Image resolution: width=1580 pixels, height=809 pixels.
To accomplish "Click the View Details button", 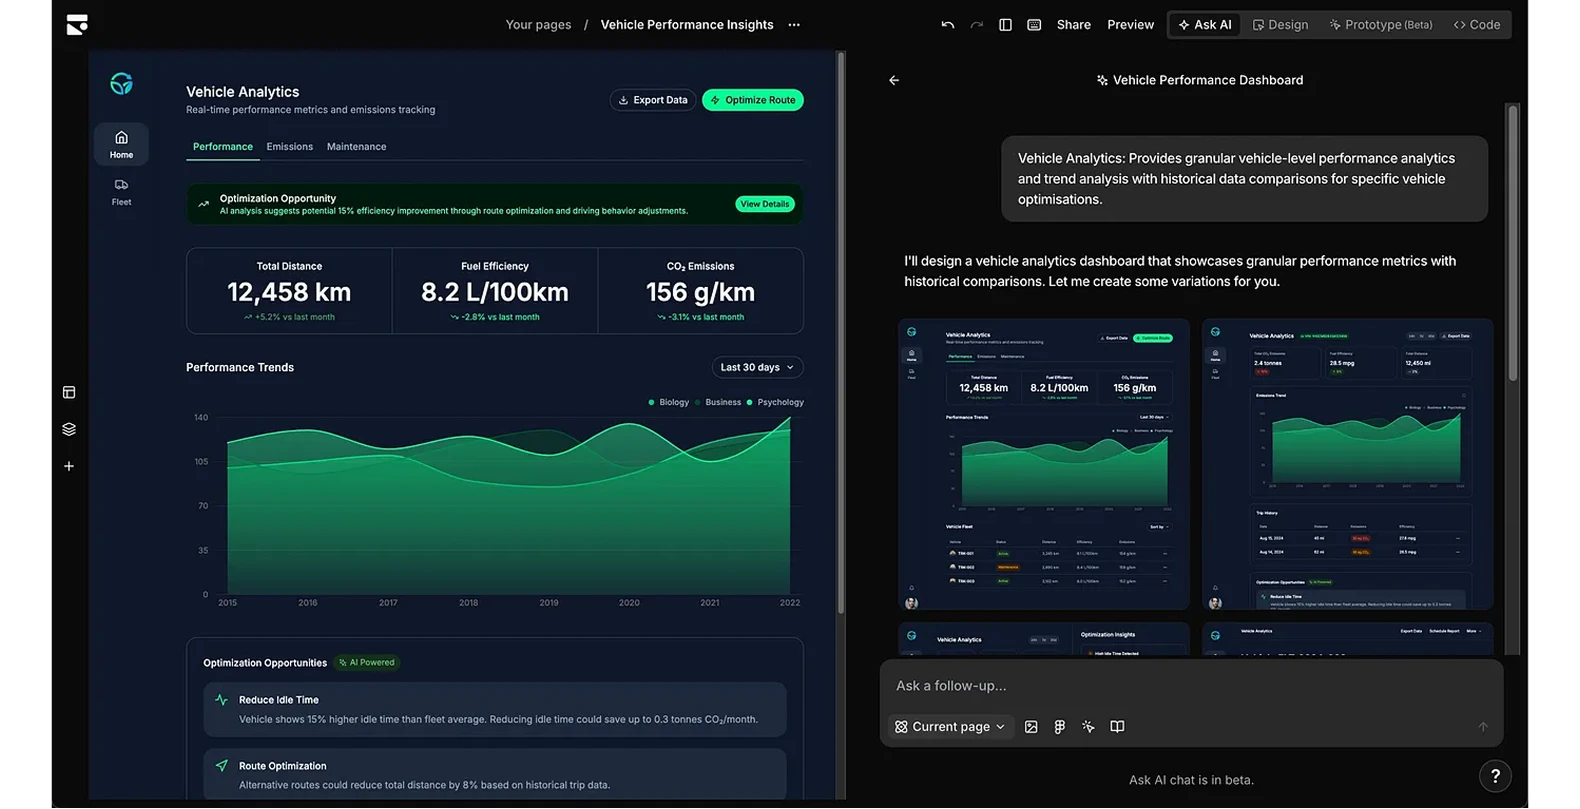I will [765, 204].
